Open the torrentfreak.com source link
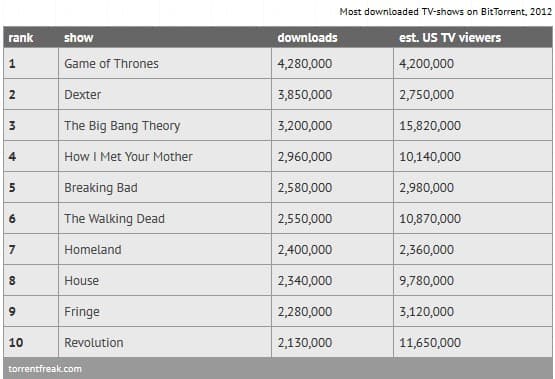 (x=45, y=369)
